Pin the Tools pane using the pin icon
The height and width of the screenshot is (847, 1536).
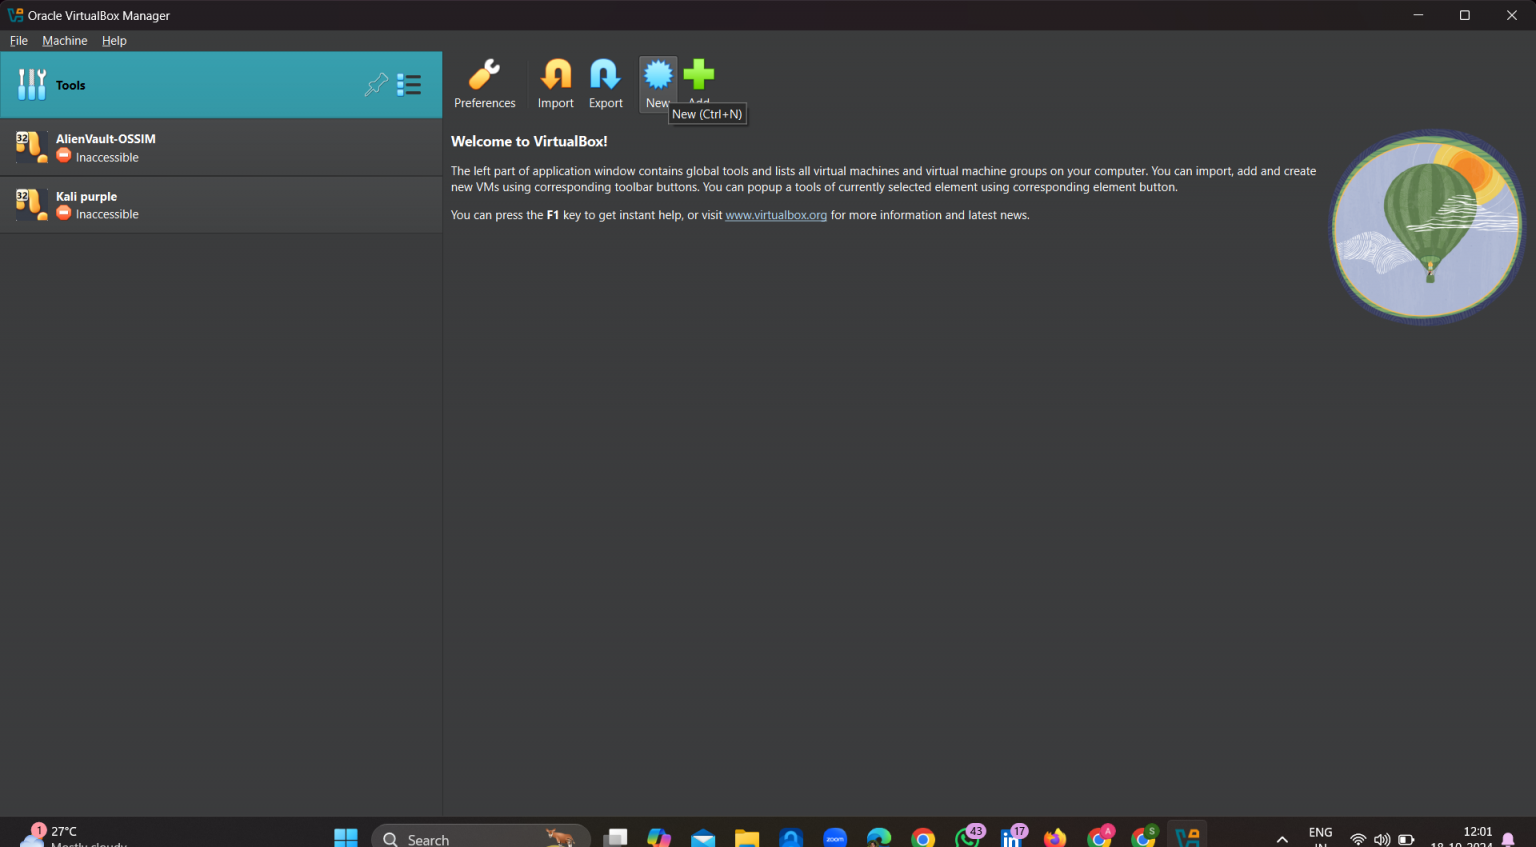376,85
